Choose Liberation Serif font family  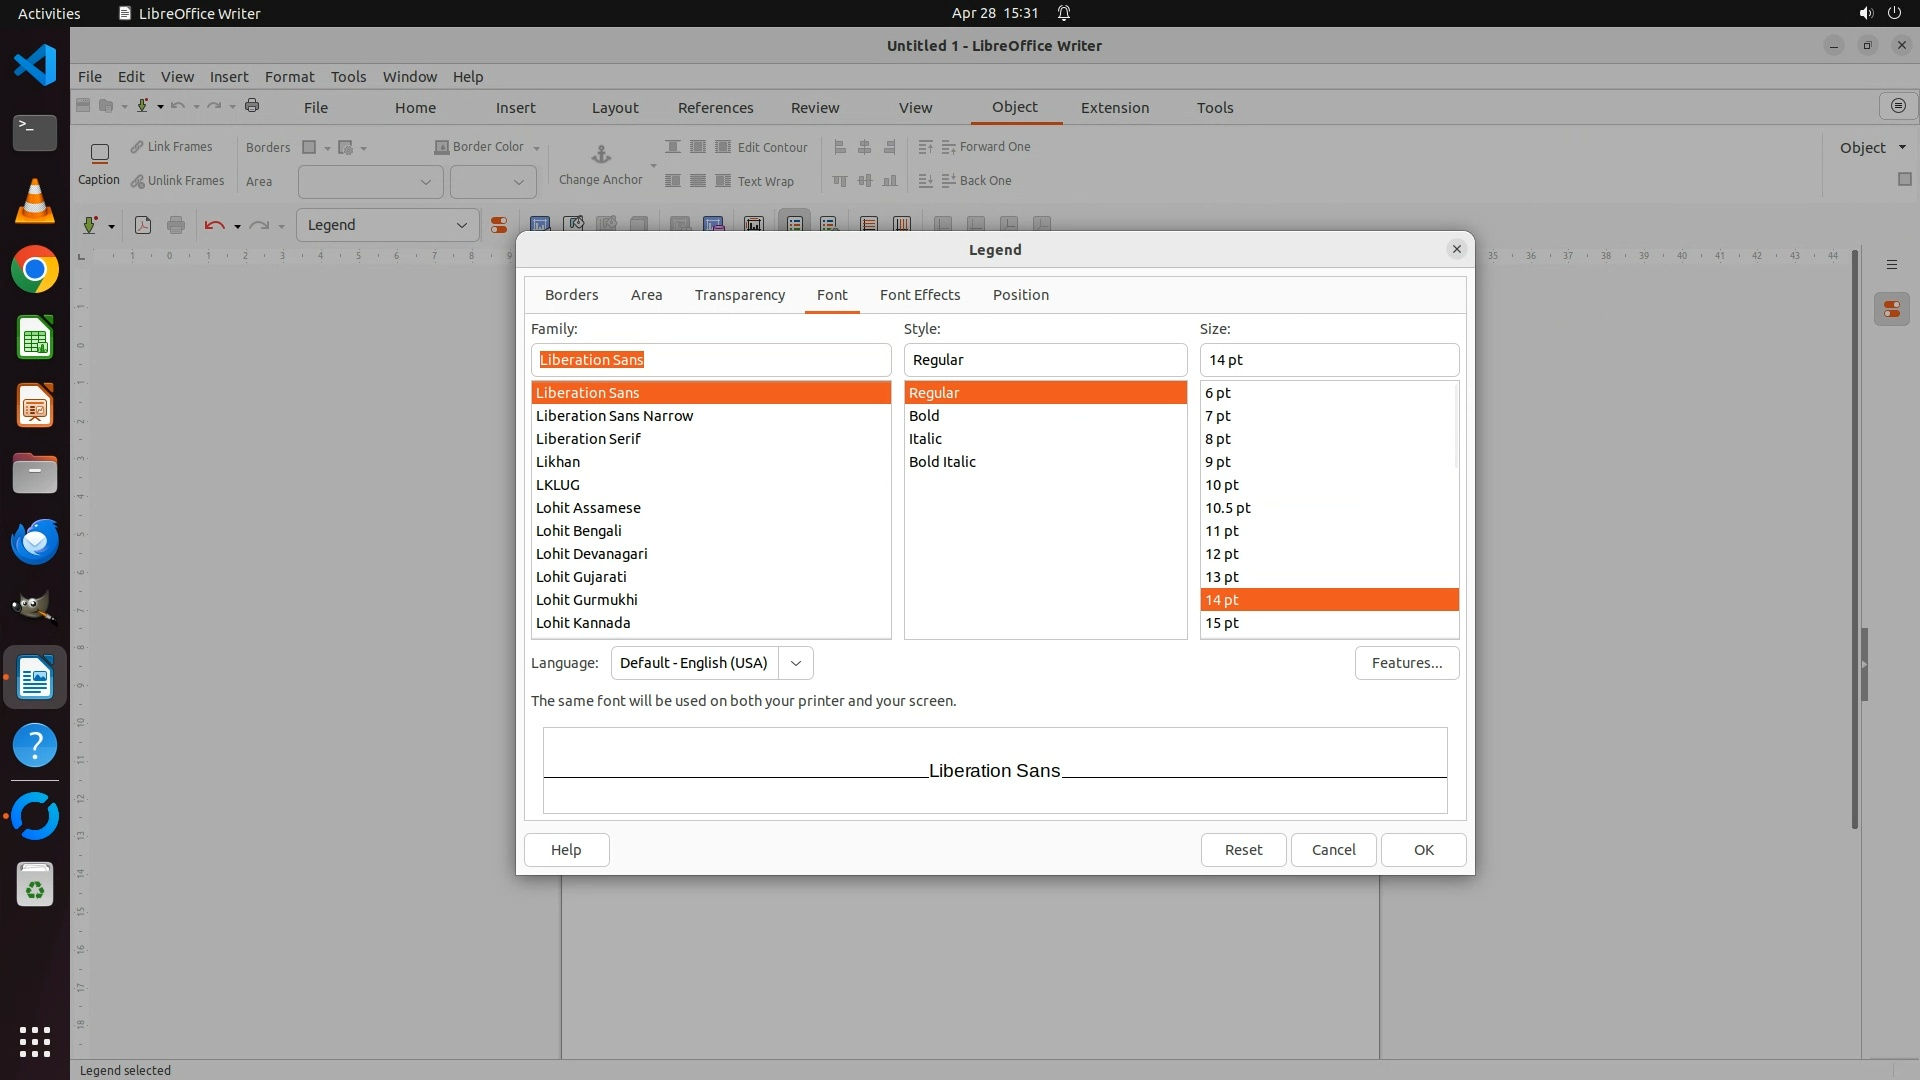click(x=588, y=439)
